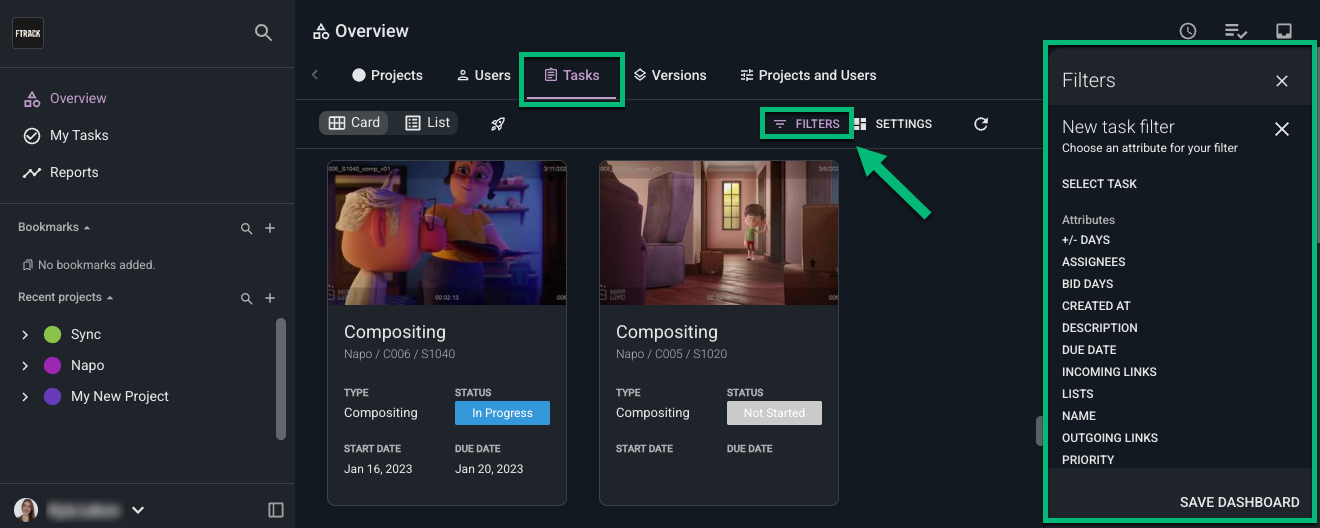Screen dimensions: 1320x528
Task: Open the time tracker clock icon
Action: tap(1188, 31)
